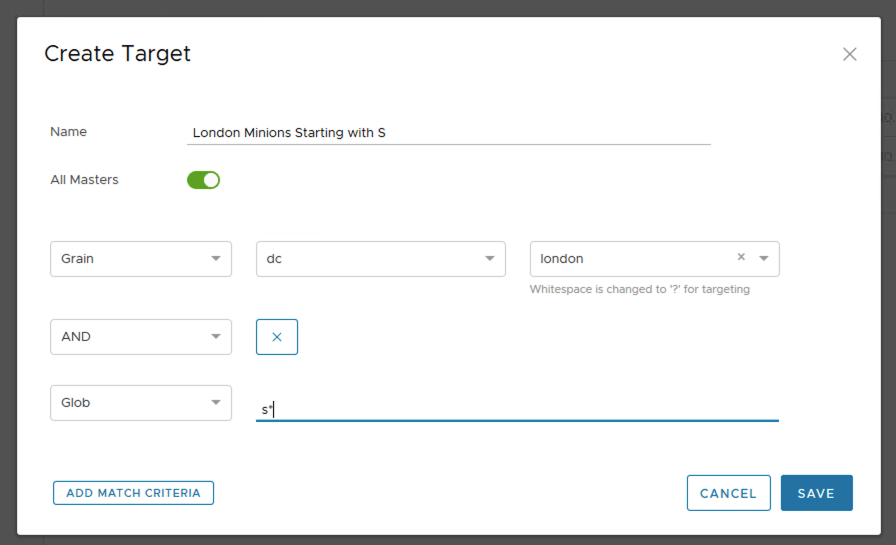Expand the Glob match type dropdown
Screen dimensions: 896x545
click(141, 403)
